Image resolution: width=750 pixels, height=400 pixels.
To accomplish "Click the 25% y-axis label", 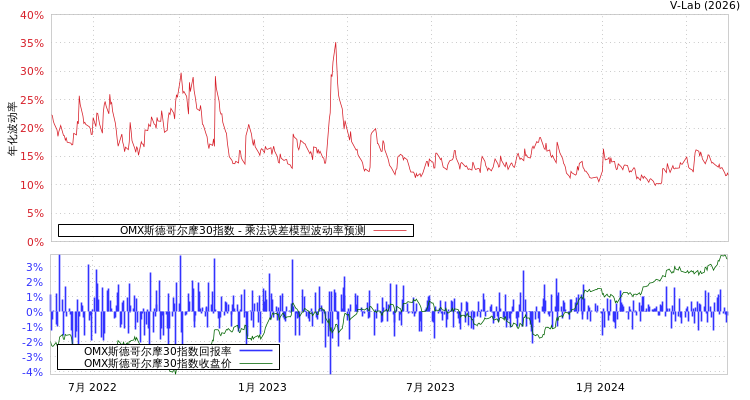I will pyautogui.click(x=32, y=100).
